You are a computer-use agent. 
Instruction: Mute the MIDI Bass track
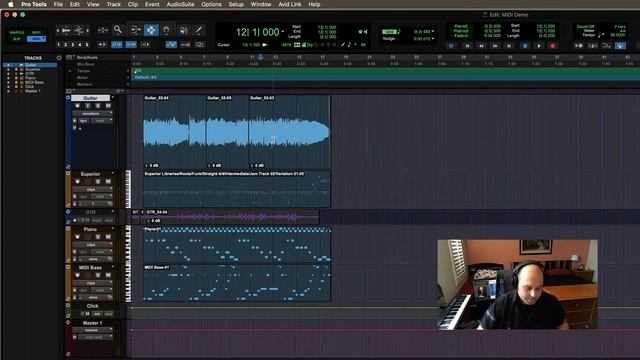(108, 275)
